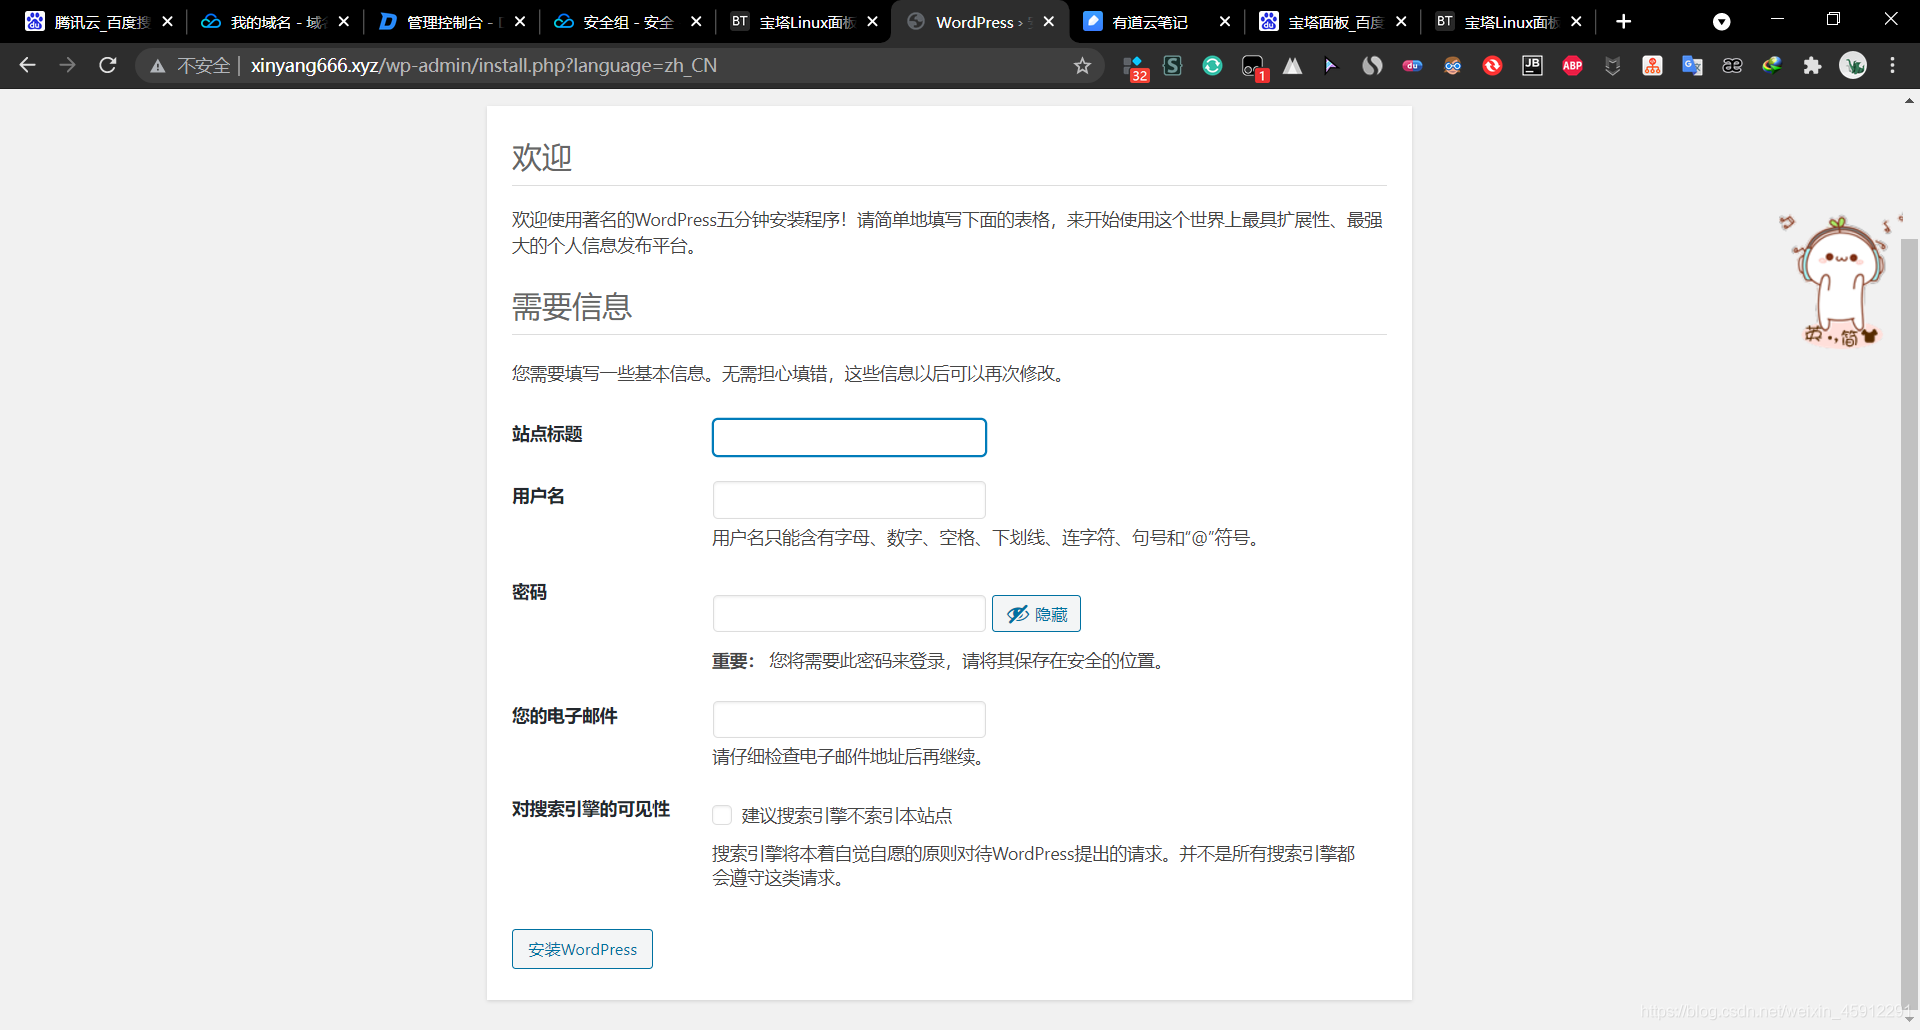1920x1030 pixels.
Task: Open the Chrome profile avatar
Action: (1853, 65)
